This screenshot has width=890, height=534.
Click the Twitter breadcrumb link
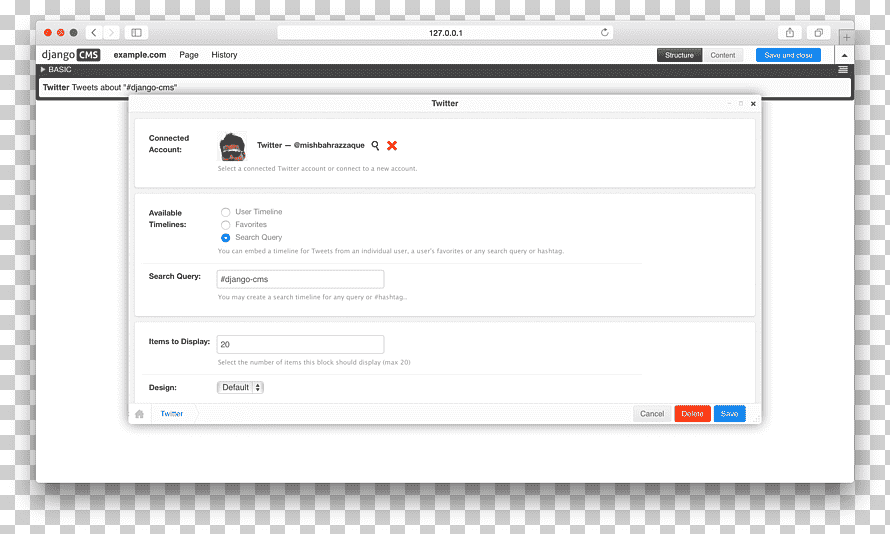(x=171, y=414)
